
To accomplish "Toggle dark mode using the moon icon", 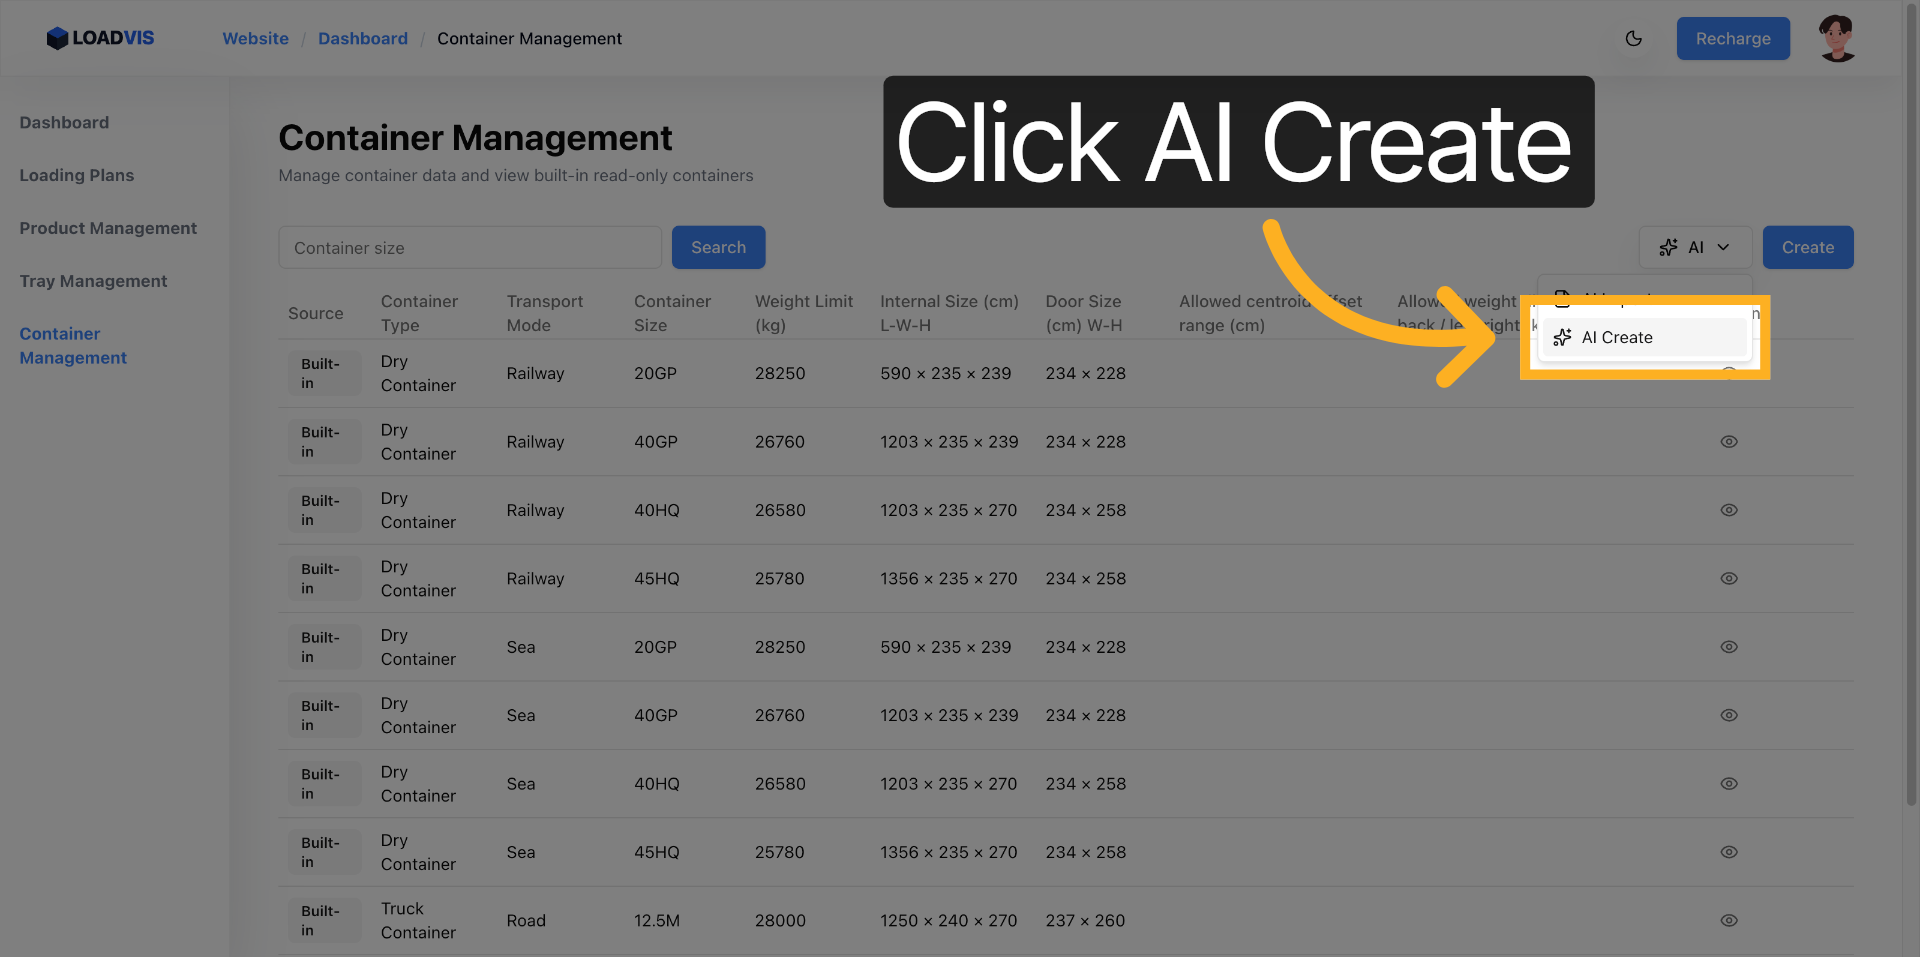I will pos(1634,38).
